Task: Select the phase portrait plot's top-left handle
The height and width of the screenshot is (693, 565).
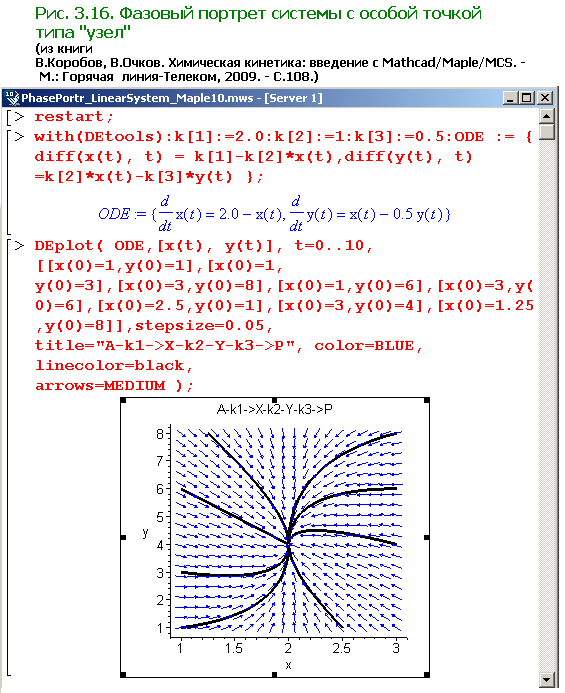Action: tap(123, 400)
